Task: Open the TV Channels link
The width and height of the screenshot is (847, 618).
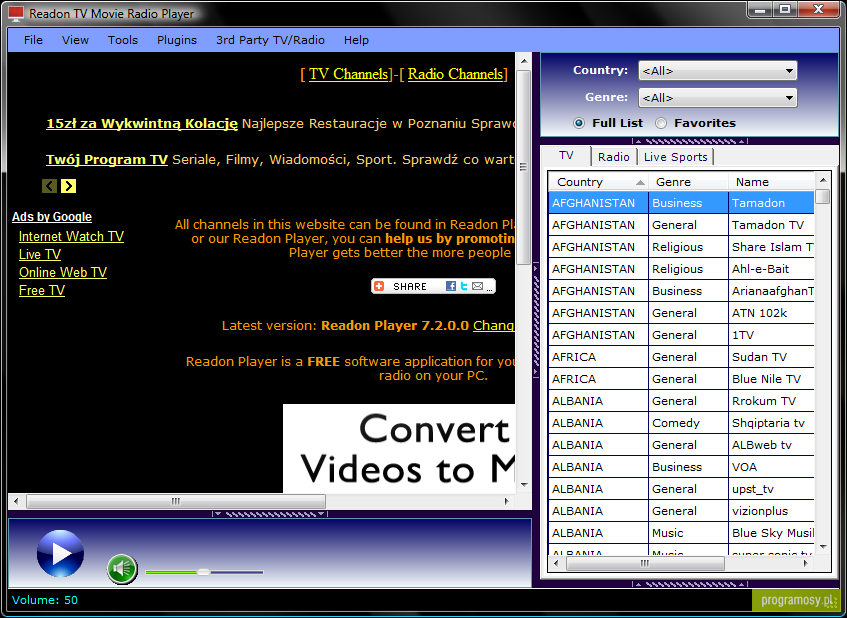Action: (x=348, y=75)
